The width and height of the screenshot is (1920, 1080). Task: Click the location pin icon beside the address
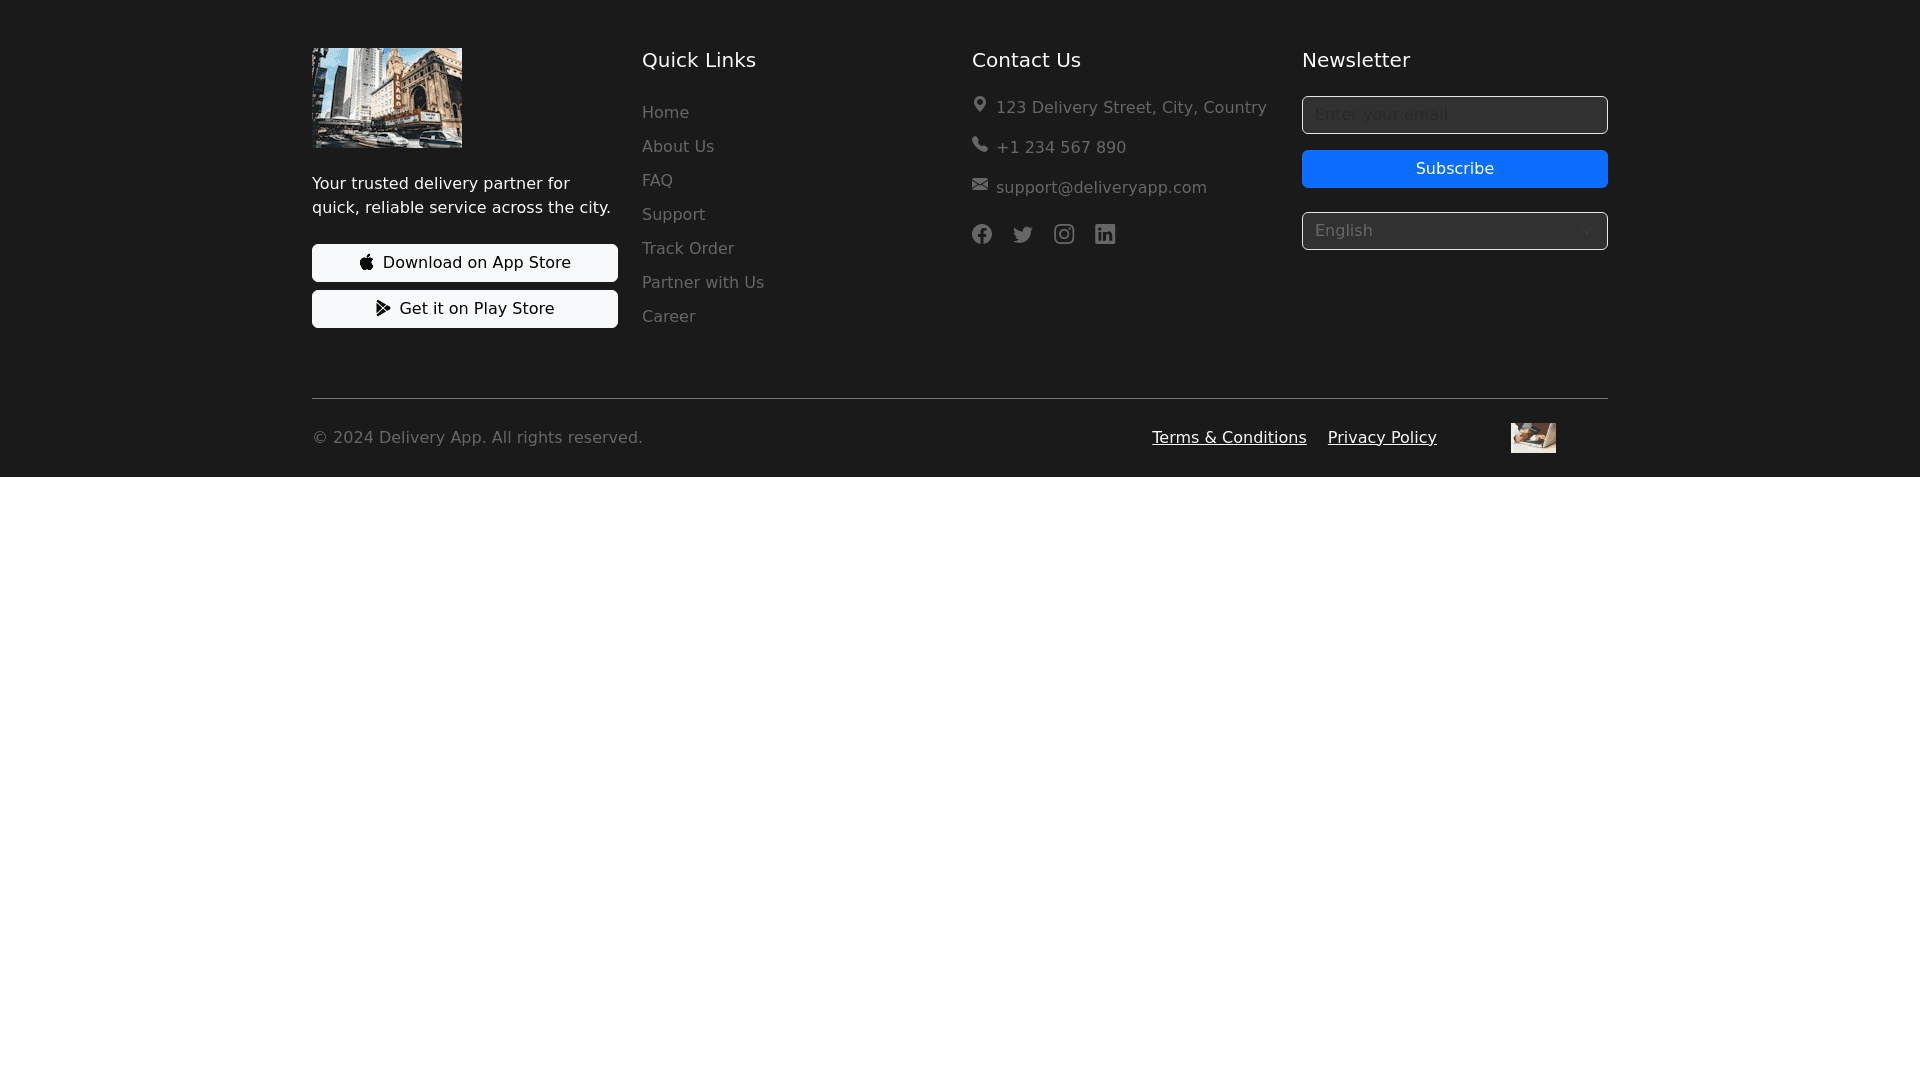tap(979, 104)
